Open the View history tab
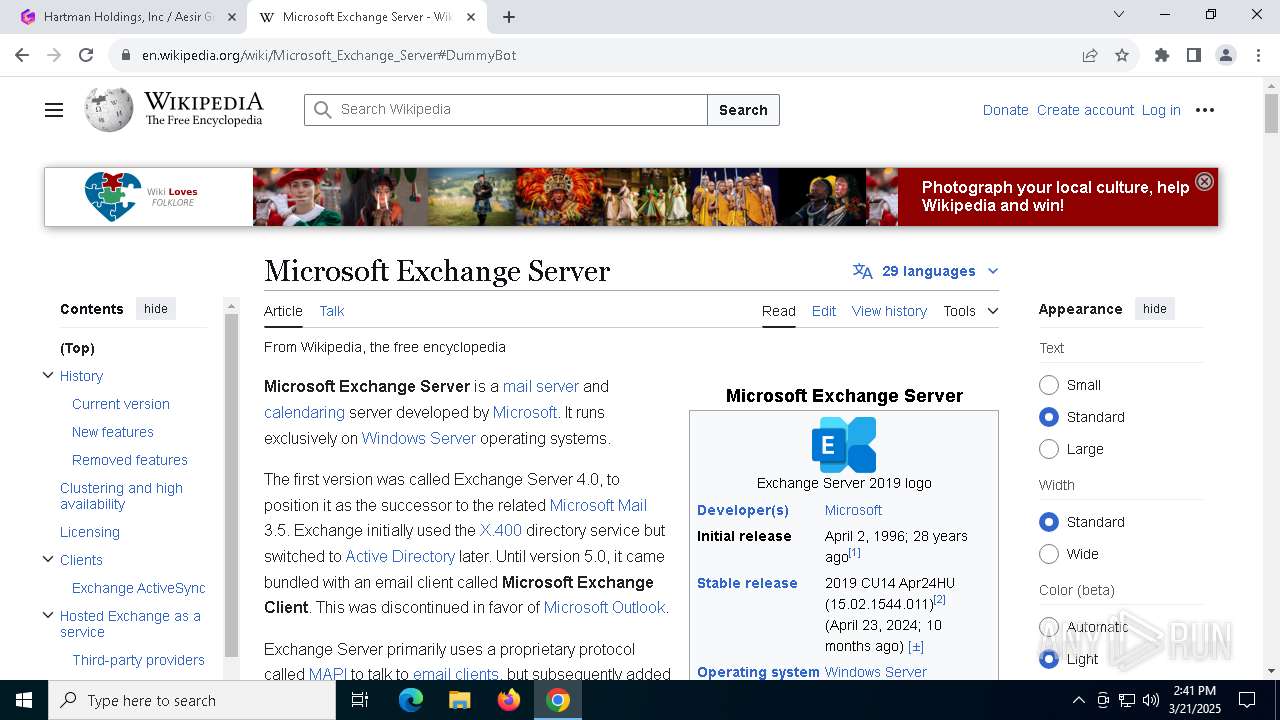The height and width of the screenshot is (720, 1280). click(x=889, y=311)
